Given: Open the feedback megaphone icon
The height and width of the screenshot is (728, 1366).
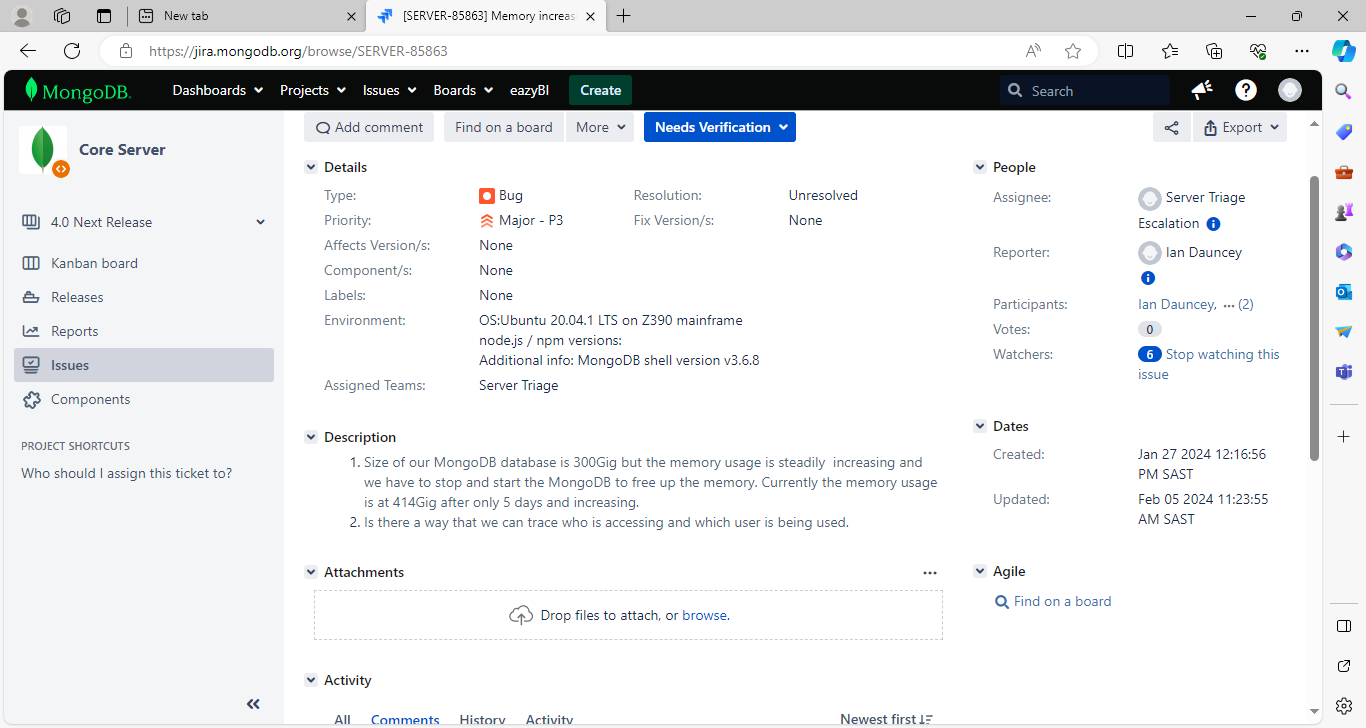Looking at the screenshot, I should (1202, 90).
